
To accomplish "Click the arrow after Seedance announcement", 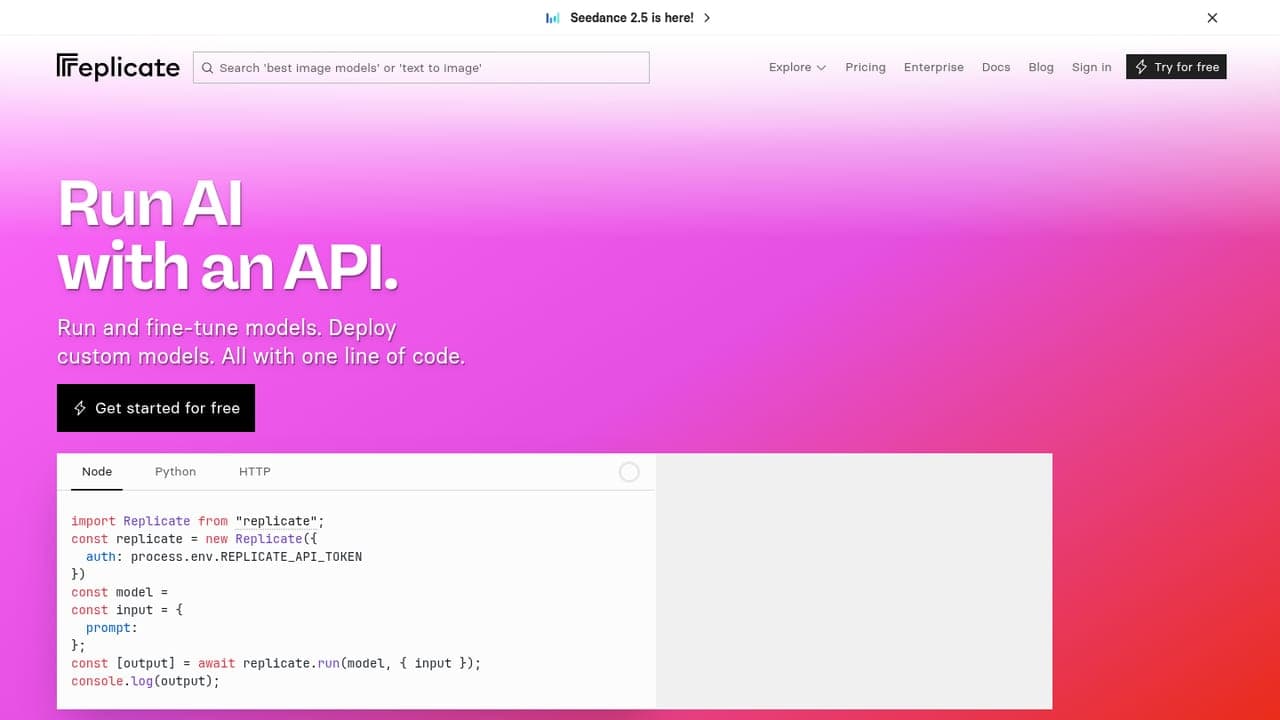I will click(x=707, y=18).
